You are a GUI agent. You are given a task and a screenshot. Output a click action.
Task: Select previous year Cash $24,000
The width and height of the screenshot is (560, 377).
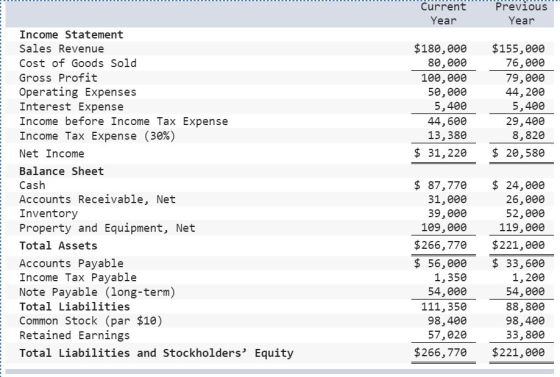click(518, 185)
